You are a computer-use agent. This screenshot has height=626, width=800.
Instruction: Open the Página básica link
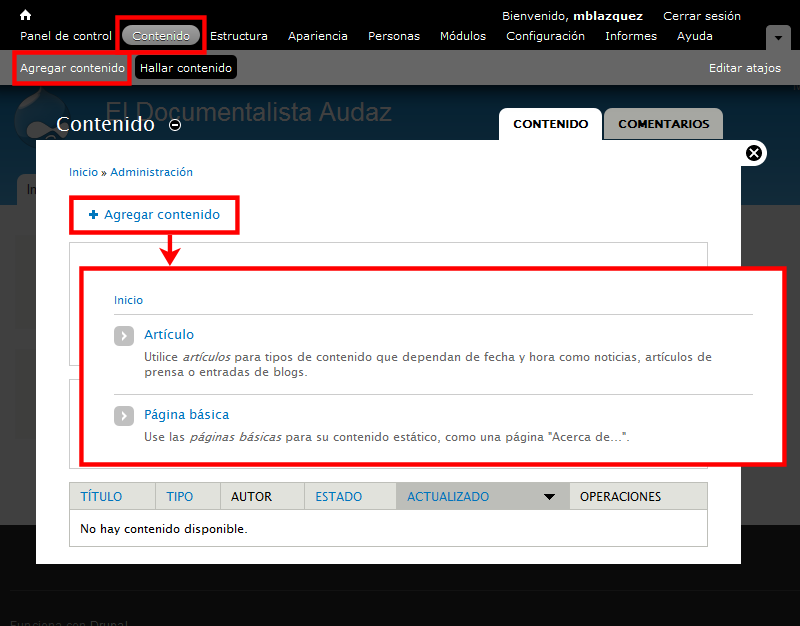187,415
